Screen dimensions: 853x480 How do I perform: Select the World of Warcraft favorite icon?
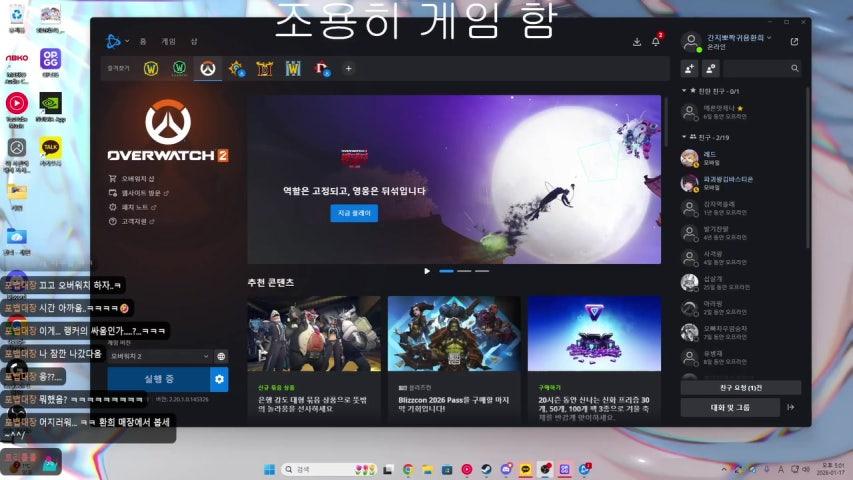(151, 69)
